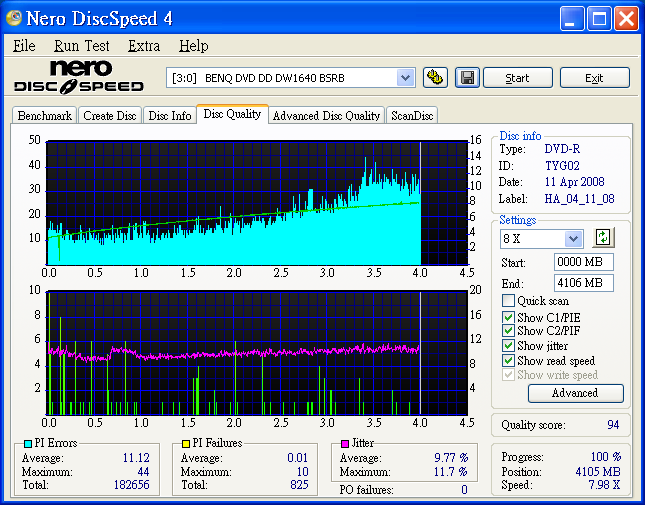Image resolution: width=645 pixels, height=505 pixels.
Task: Click the greyed Show write speed checkbox
Action: point(508,375)
